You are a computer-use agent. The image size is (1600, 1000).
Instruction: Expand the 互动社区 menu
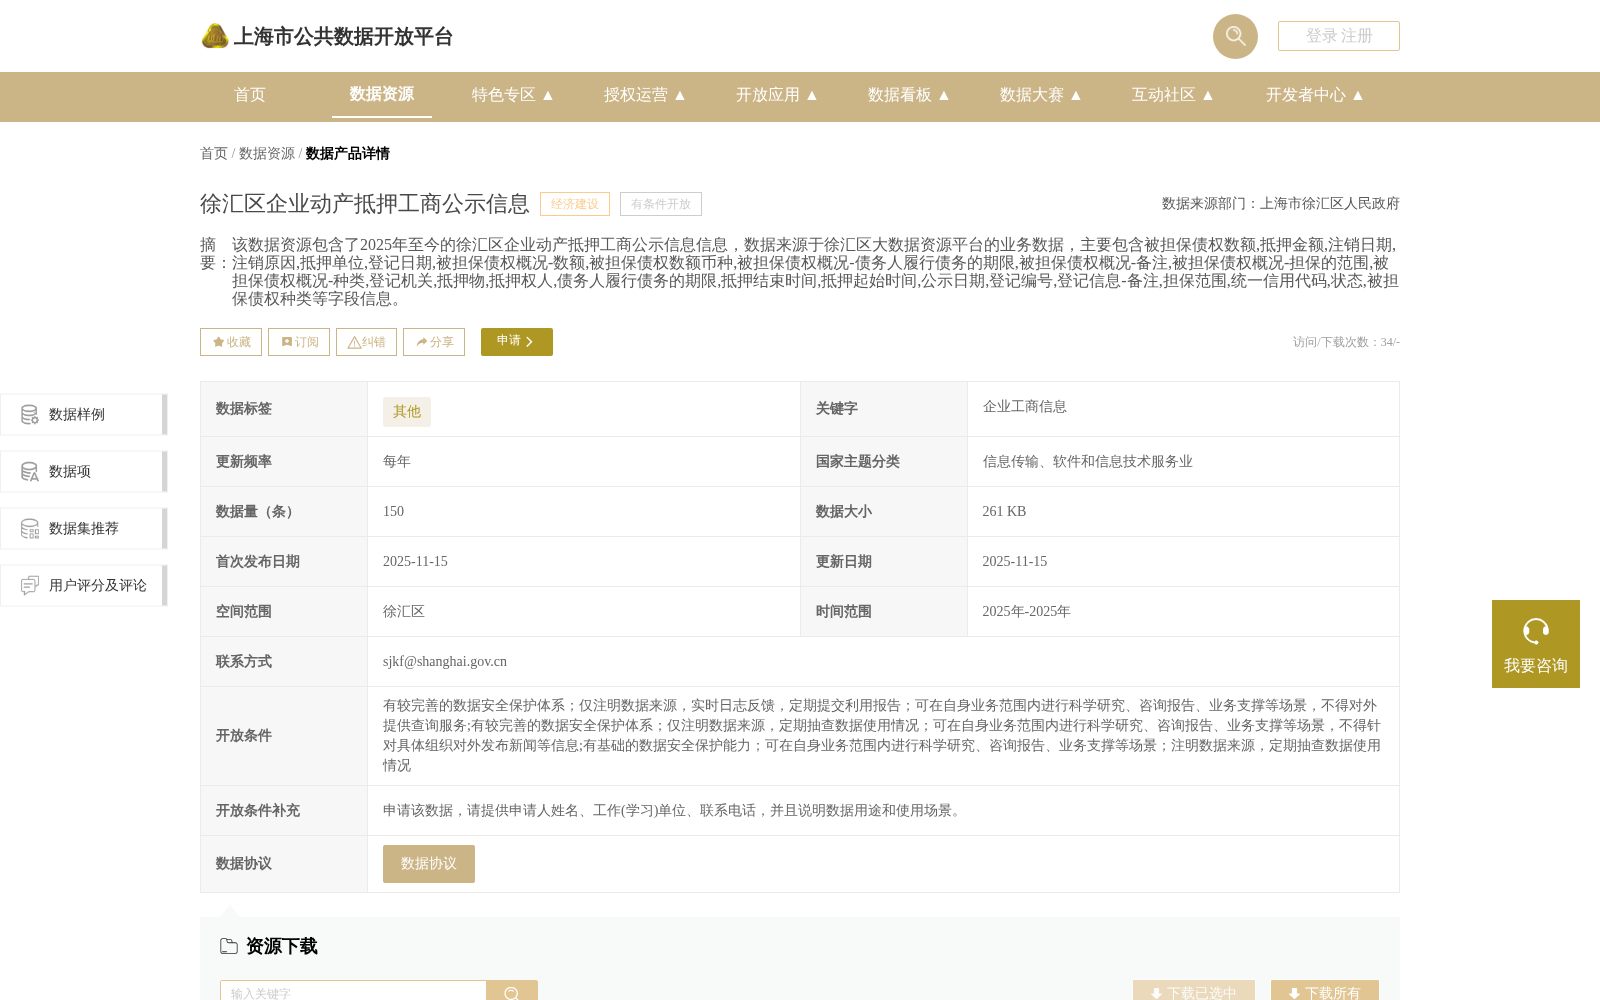(x=1173, y=95)
